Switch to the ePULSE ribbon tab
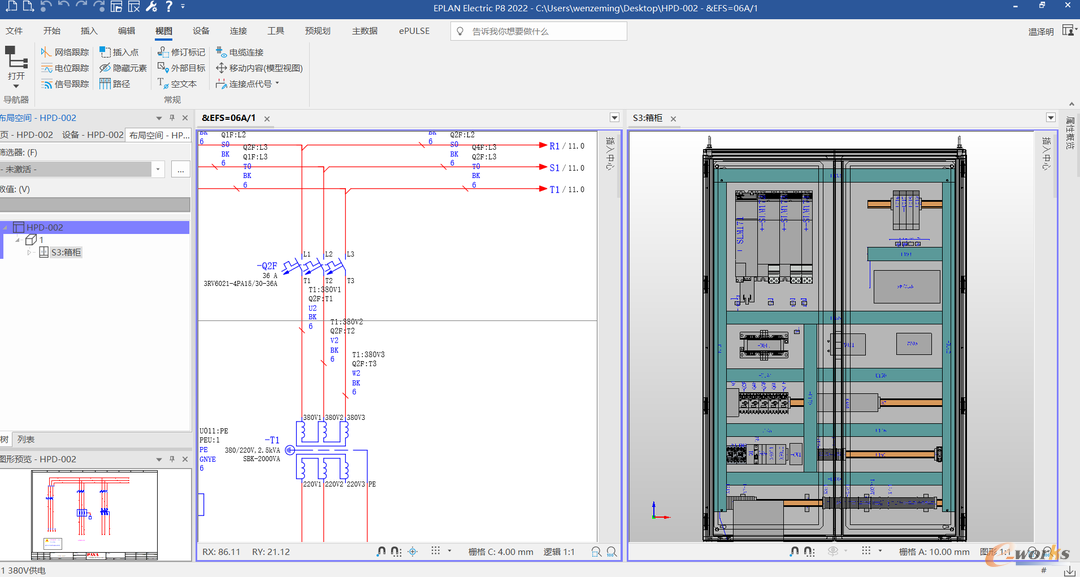1080x577 pixels. point(414,31)
